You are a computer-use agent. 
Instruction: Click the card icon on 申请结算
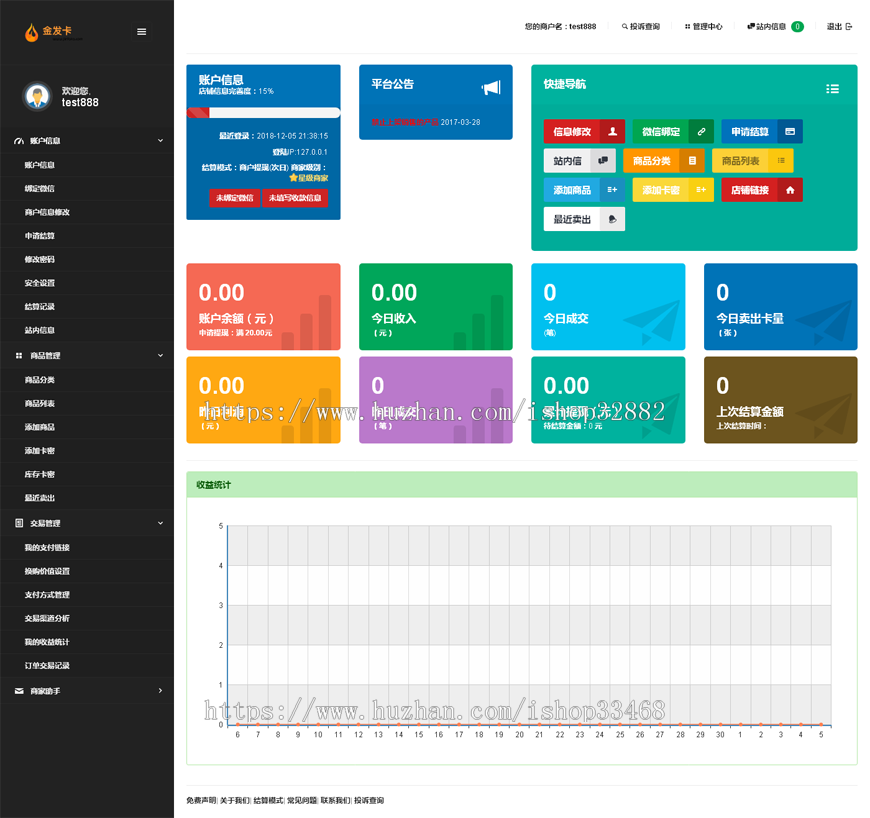(789, 132)
